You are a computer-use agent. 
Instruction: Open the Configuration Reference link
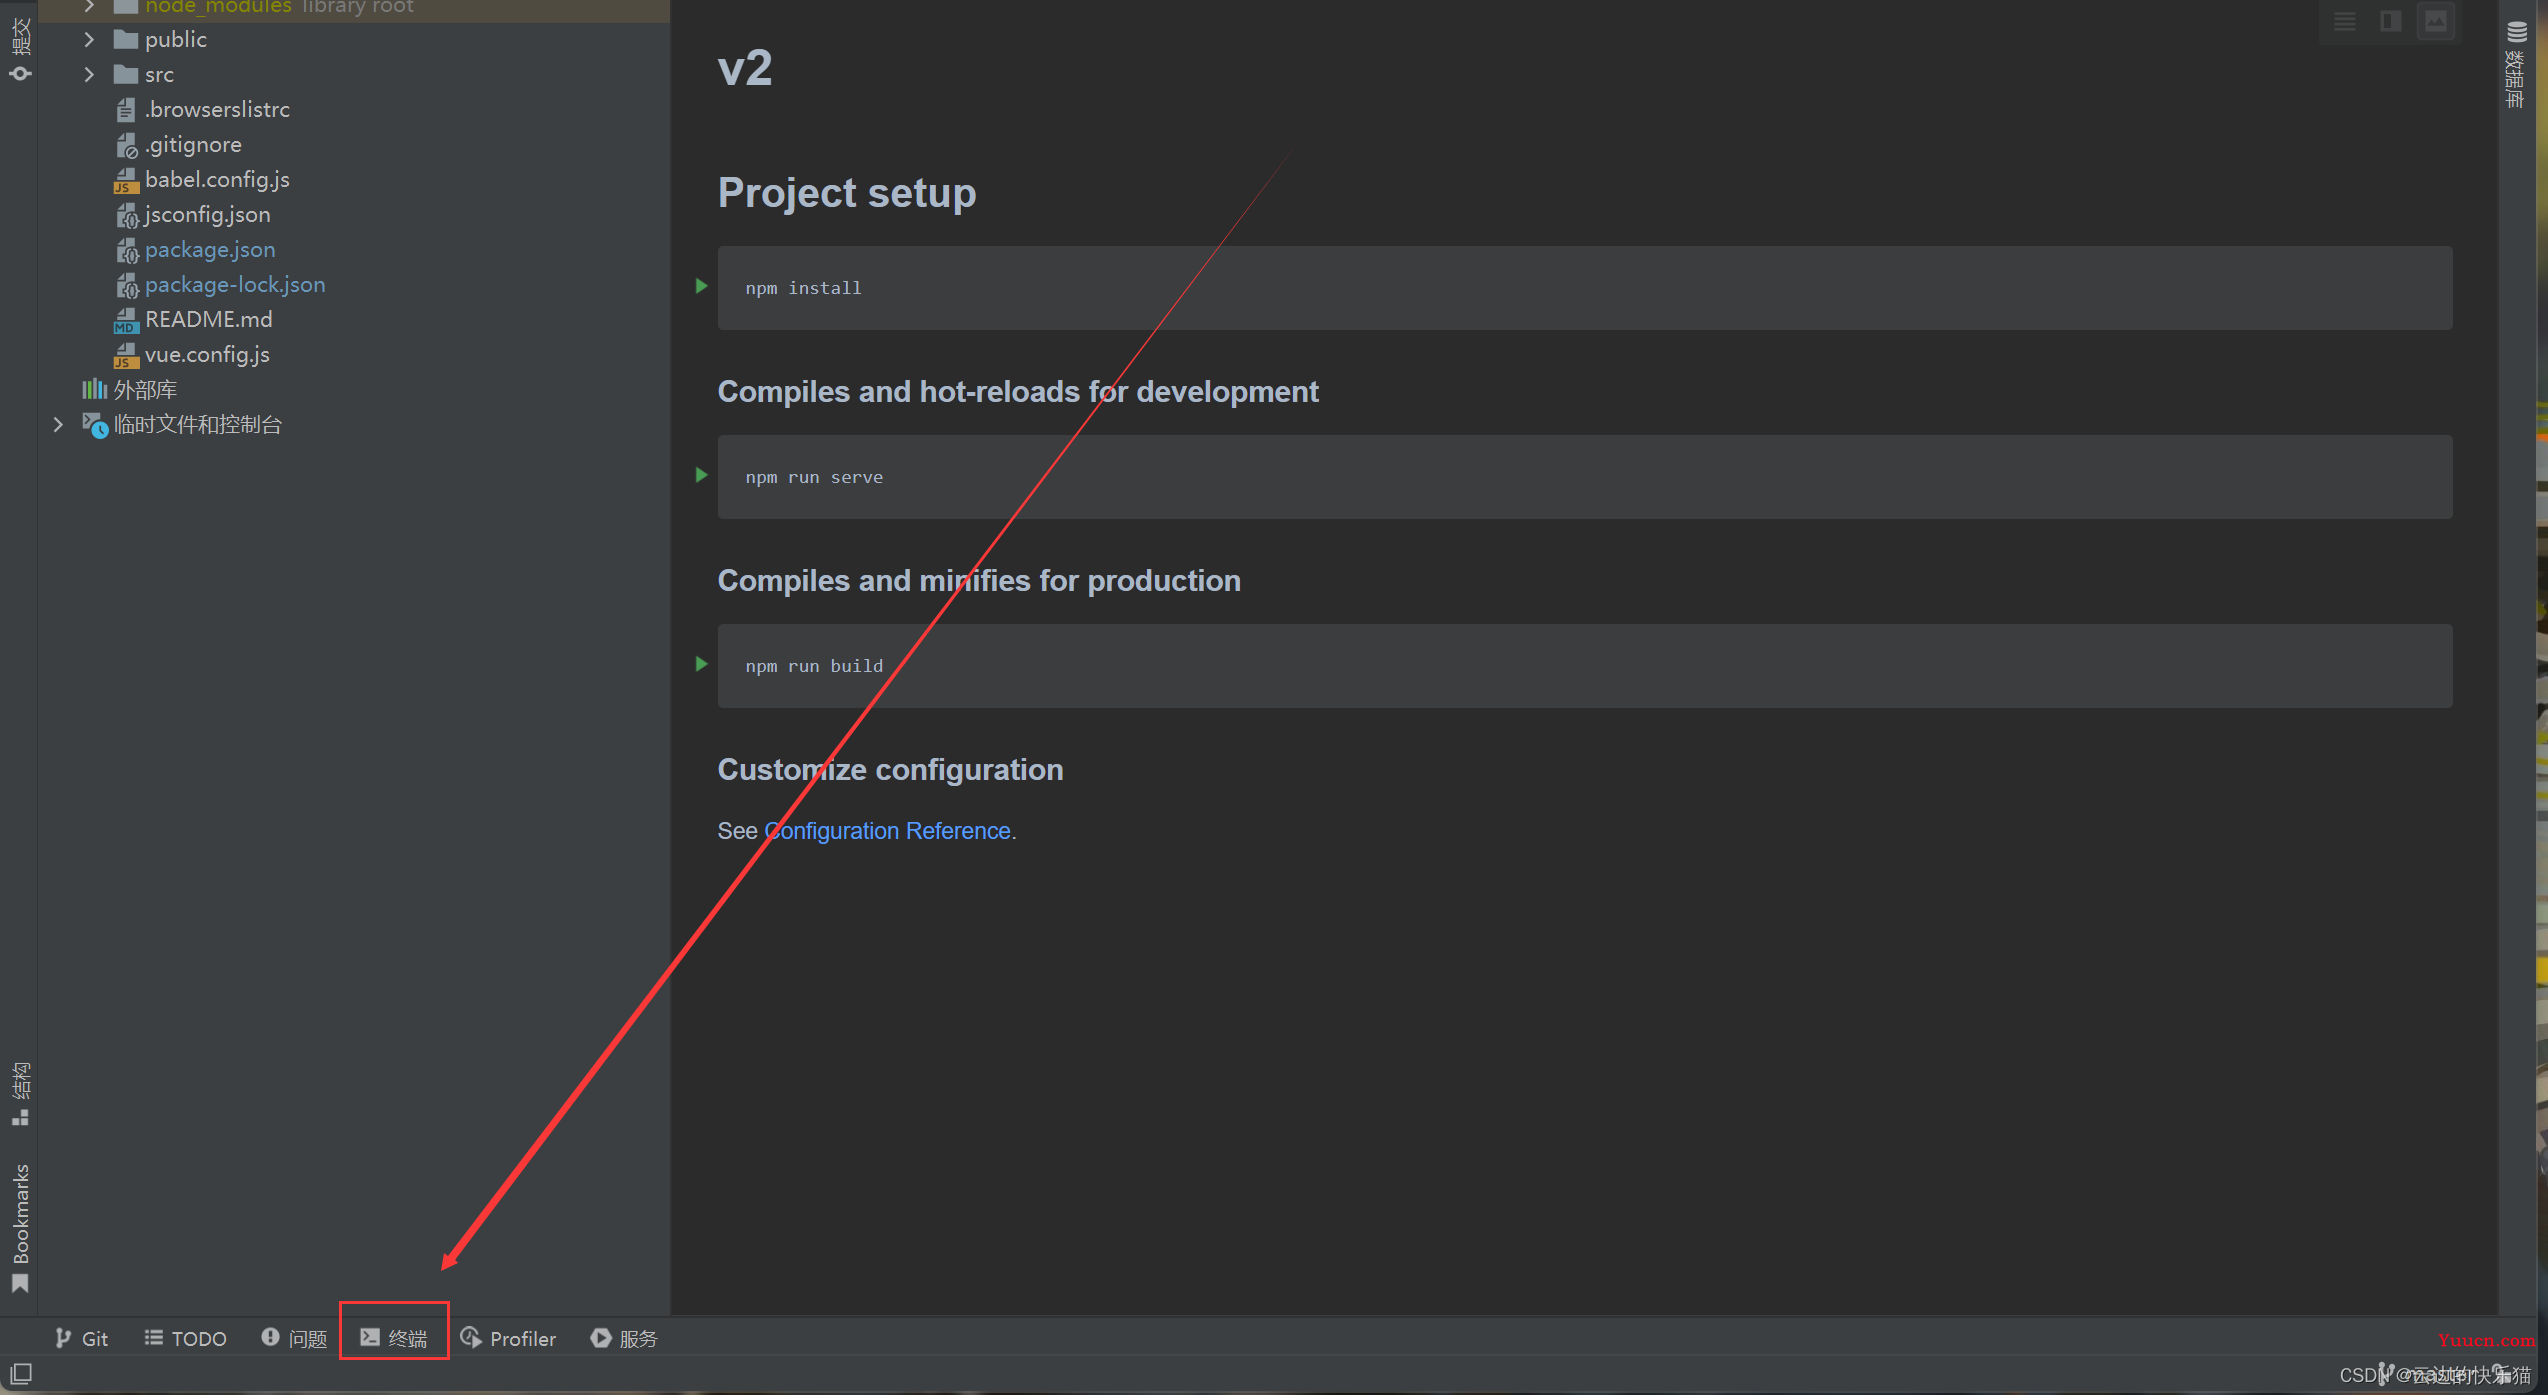click(888, 830)
